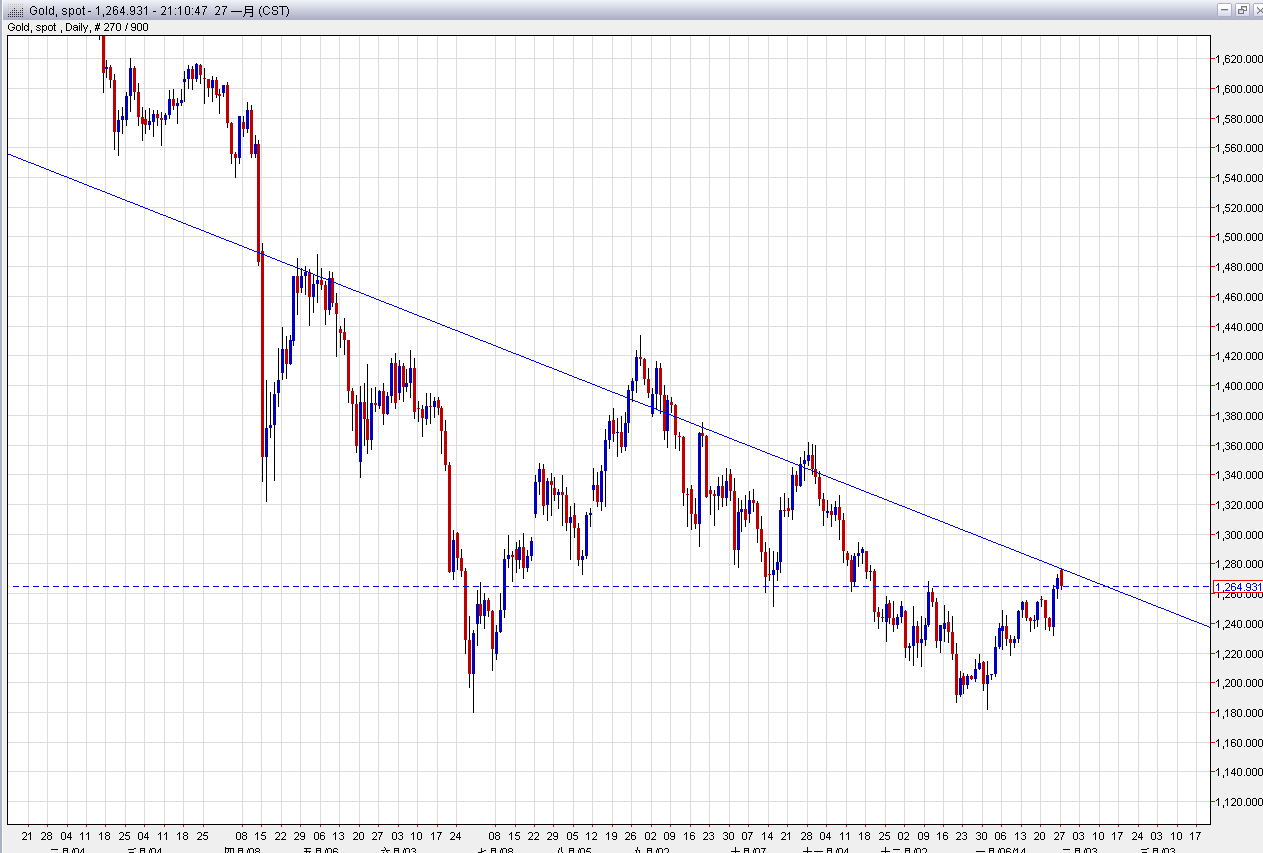Click the 1,440.000 price axis label
Image resolution: width=1263 pixels, height=853 pixels.
(x=1238, y=327)
